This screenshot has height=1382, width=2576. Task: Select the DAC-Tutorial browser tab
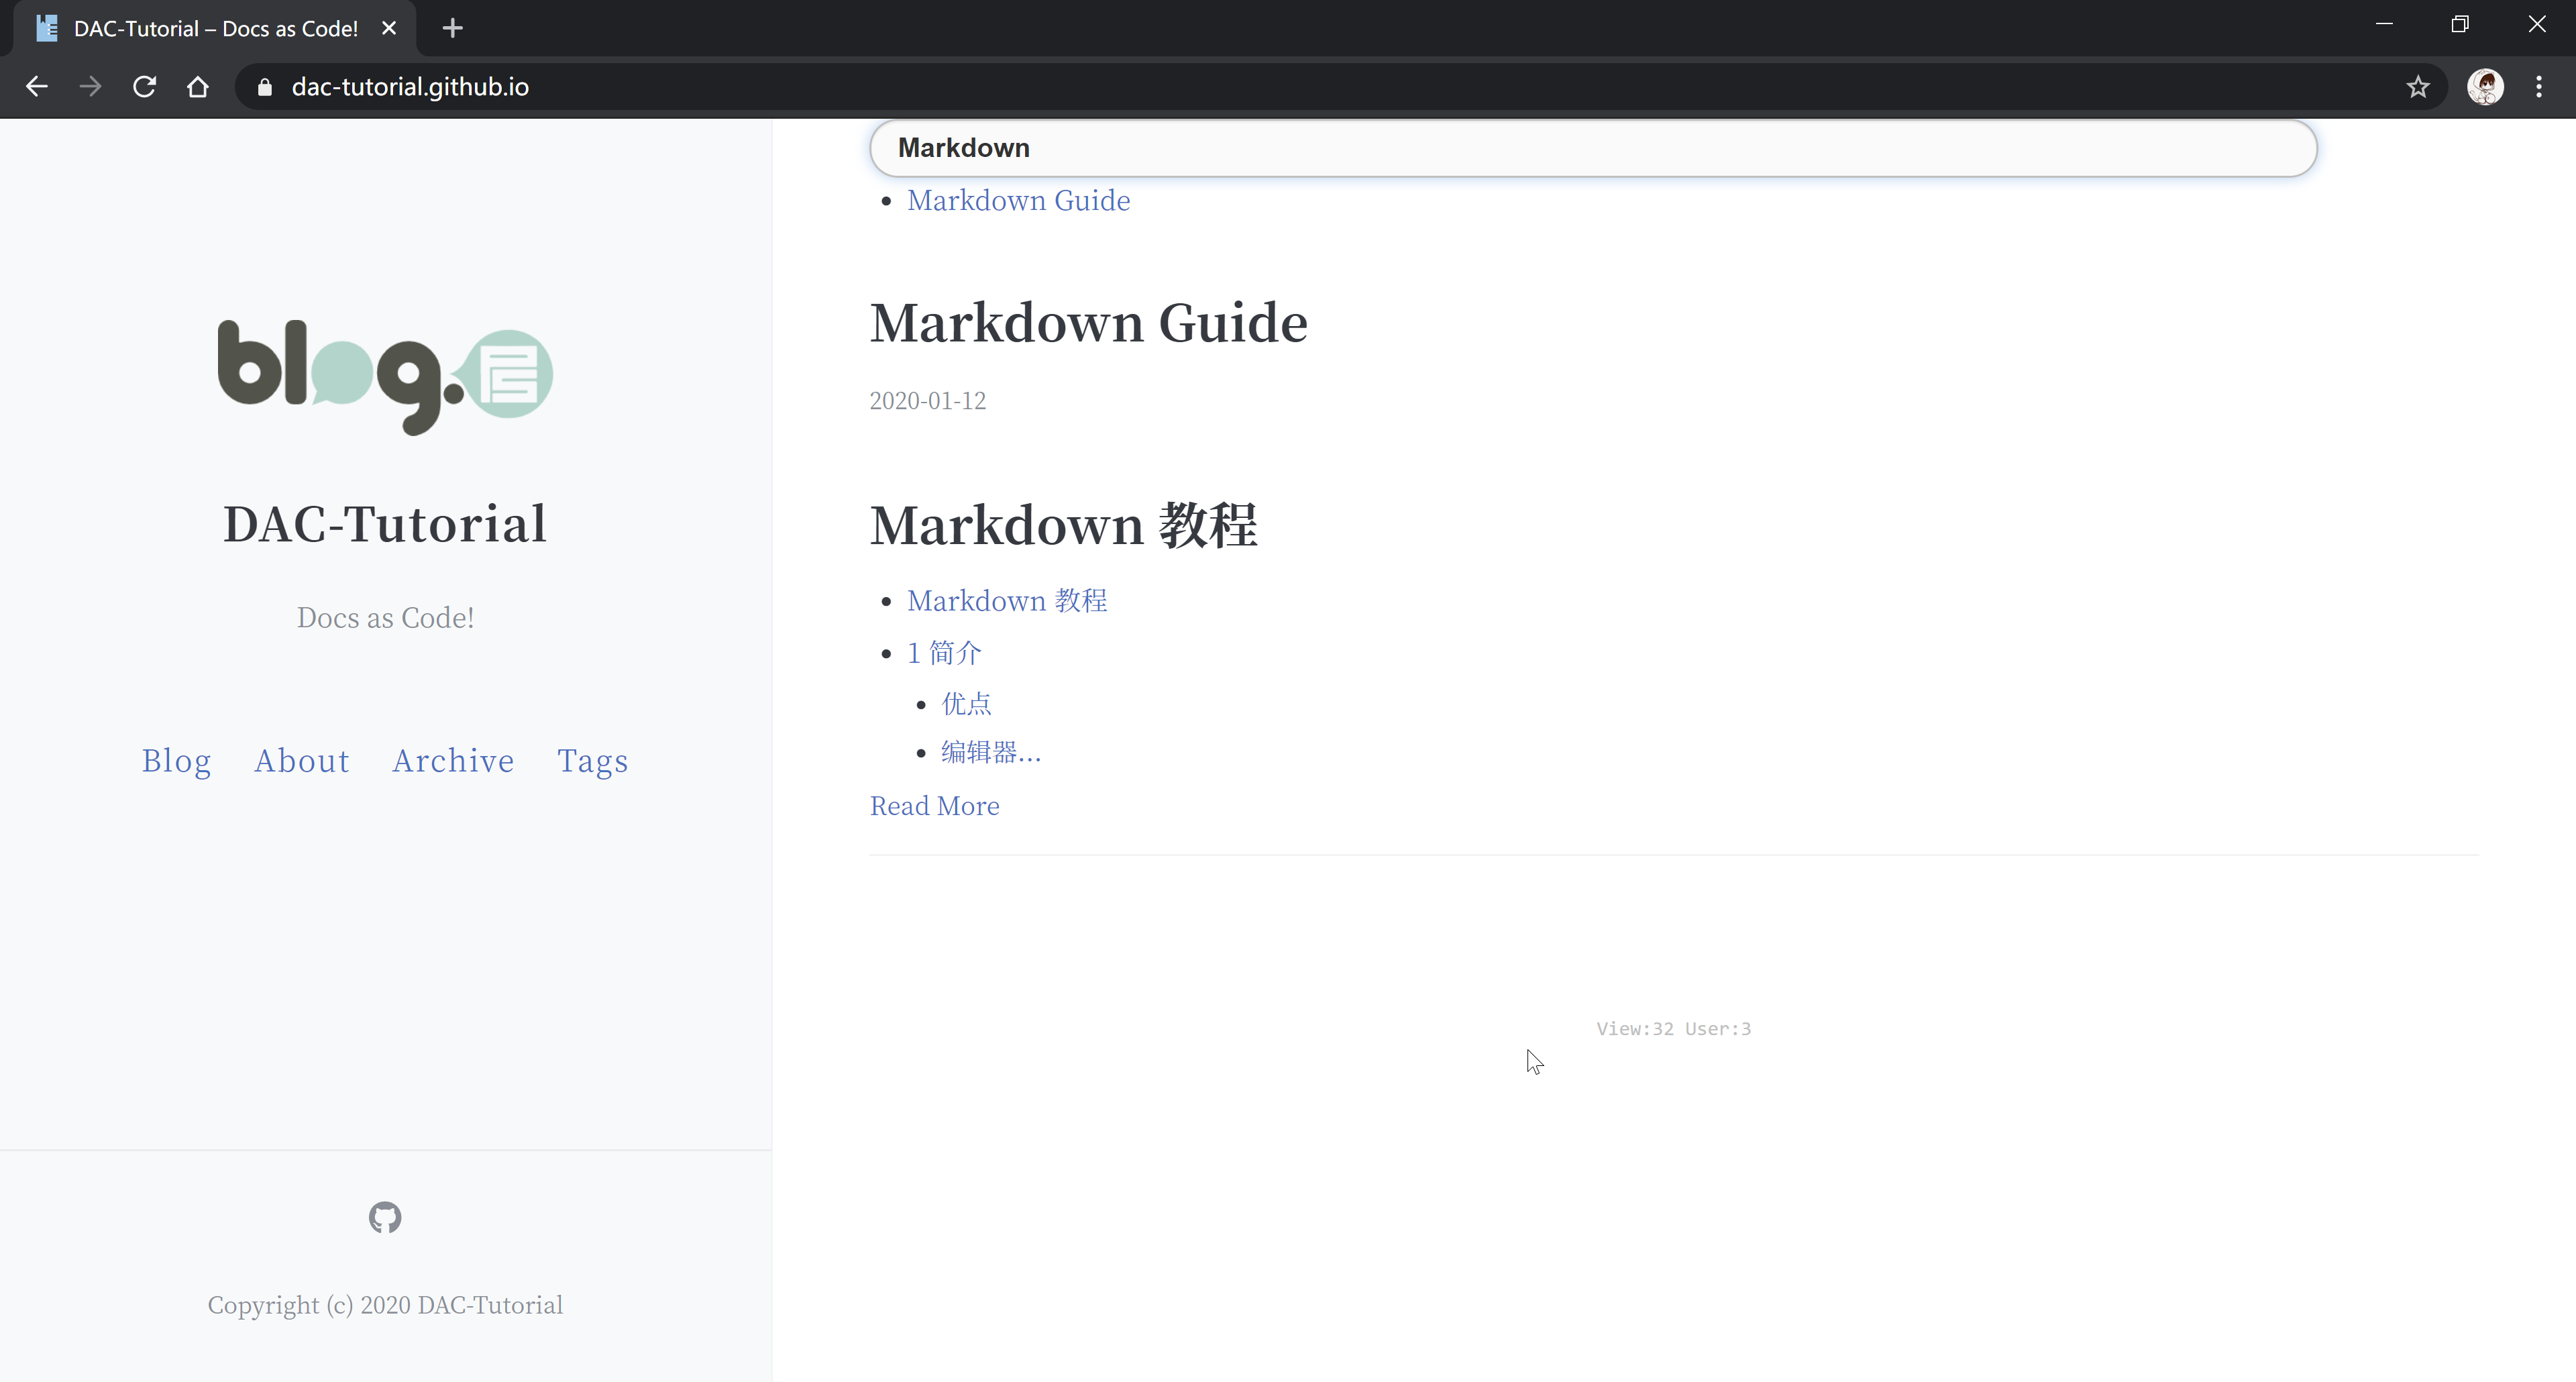(214, 28)
